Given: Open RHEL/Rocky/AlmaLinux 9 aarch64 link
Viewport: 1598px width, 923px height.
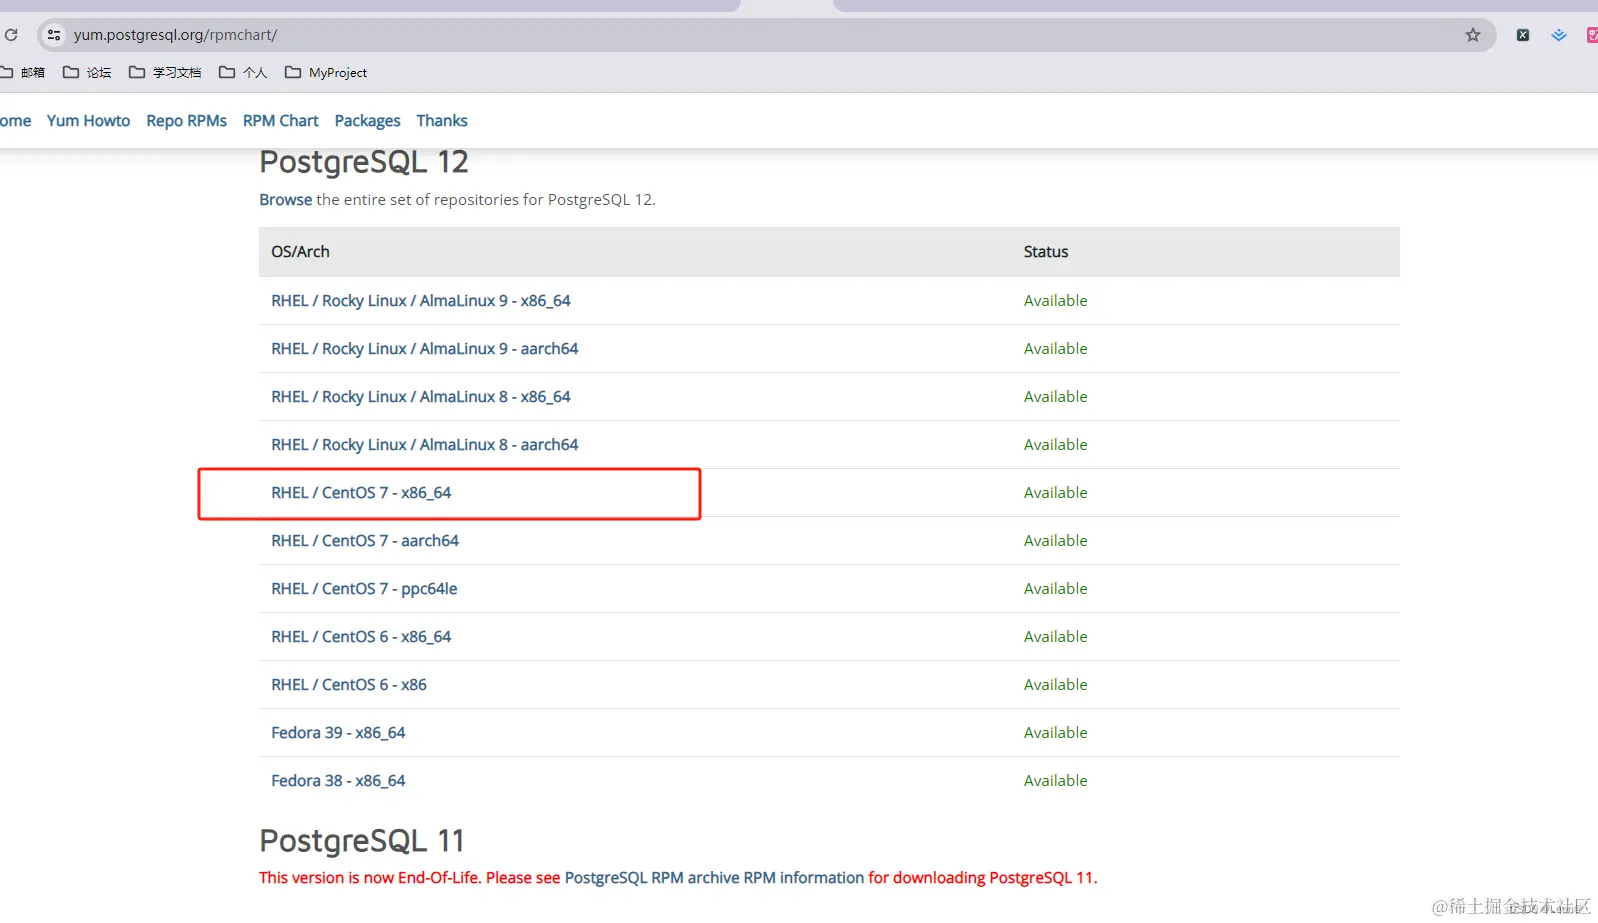Looking at the screenshot, I should [425, 349].
